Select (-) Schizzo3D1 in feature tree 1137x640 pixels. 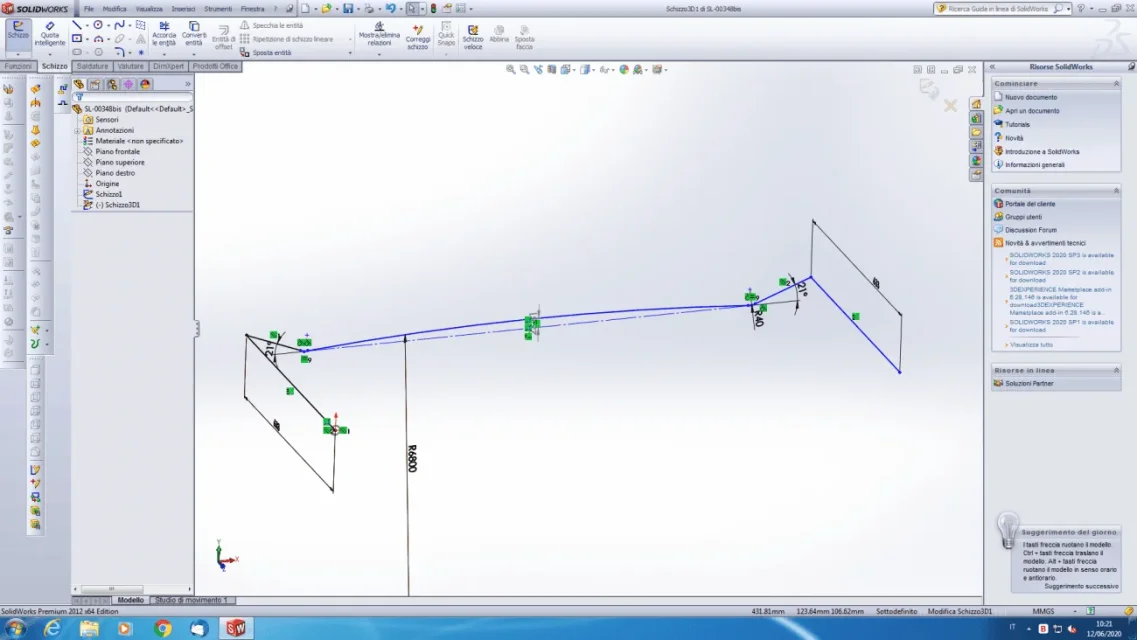click(x=117, y=205)
